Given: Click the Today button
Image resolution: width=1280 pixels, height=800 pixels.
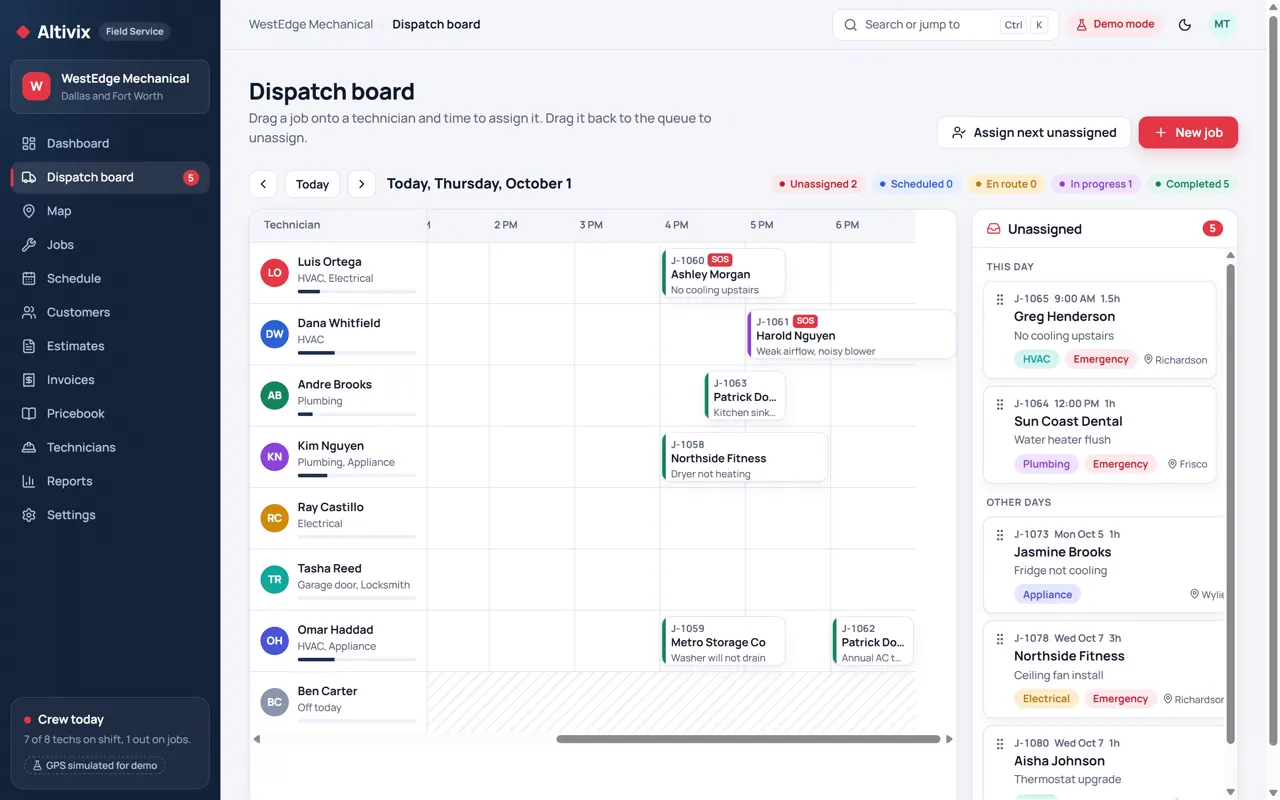Looking at the screenshot, I should coord(312,184).
